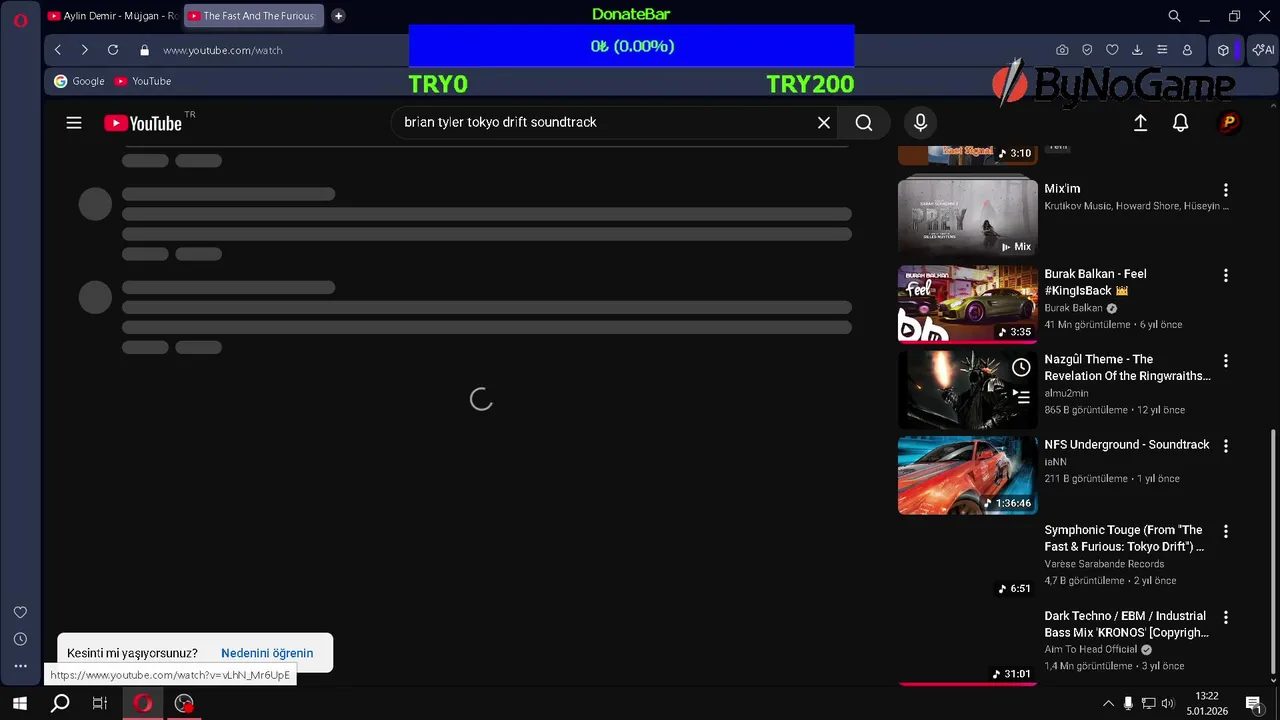Viewport: 1280px width, 720px height.
Task: Open the extensions cube icon
Action: point(1223,50)
